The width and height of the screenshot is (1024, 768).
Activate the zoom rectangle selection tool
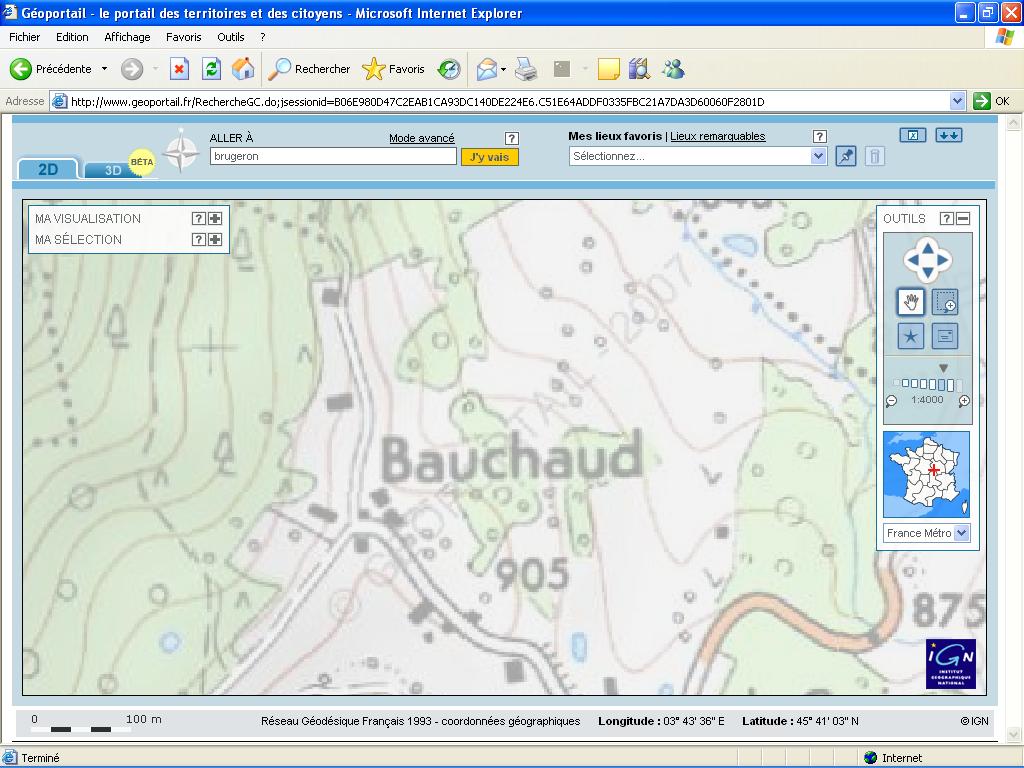pos(945,301)
